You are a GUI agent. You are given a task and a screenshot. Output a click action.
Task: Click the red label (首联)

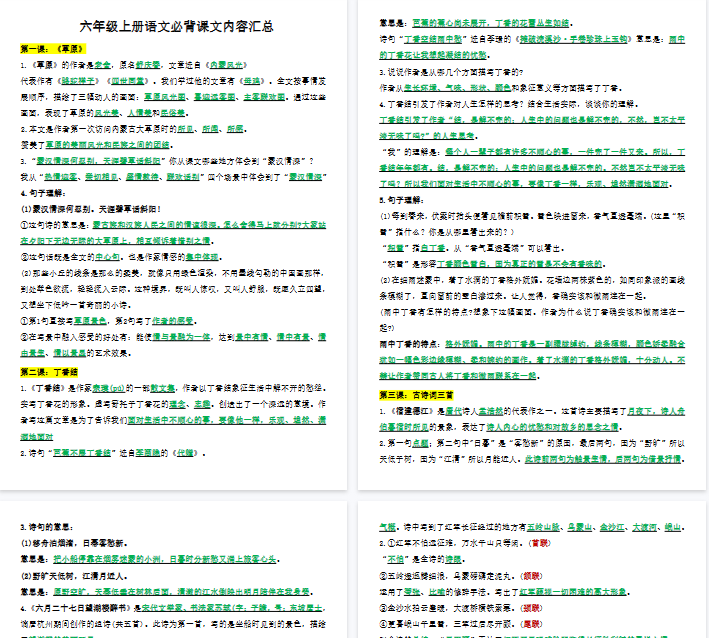click(x=540, y=543)
